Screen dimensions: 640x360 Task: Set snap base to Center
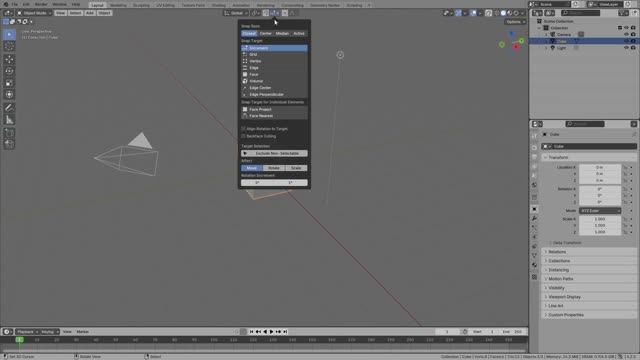coord(266,33)
